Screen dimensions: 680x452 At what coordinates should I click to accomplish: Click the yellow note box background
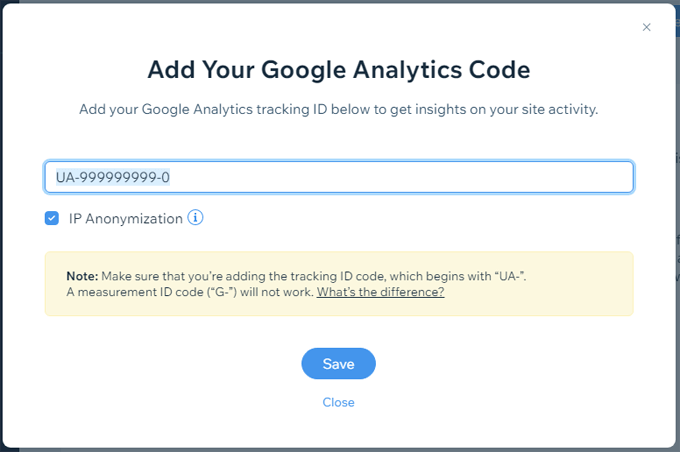560,300
